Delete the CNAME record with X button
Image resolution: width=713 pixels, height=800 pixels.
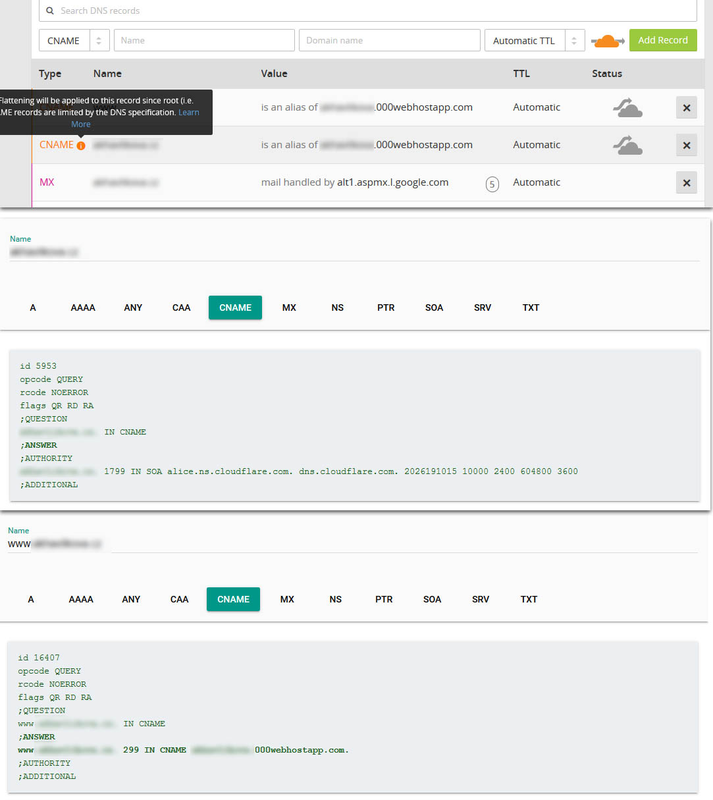686,146
